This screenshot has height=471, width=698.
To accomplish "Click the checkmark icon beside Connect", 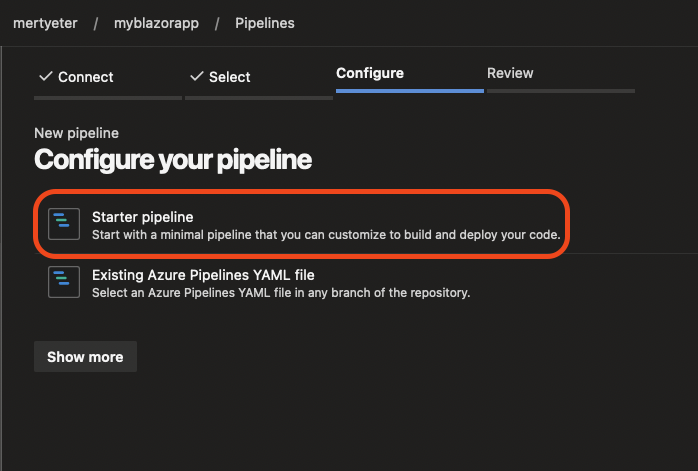I will pos(46,77).
